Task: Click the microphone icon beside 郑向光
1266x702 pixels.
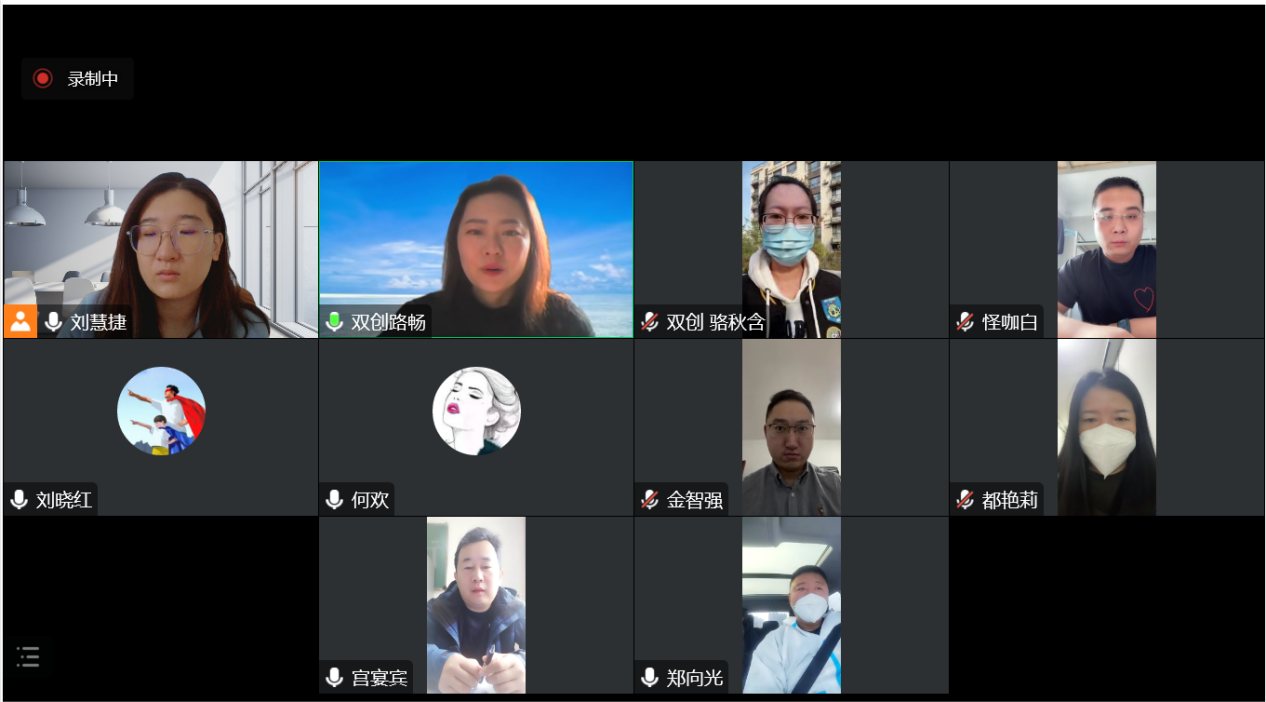Action: pyautogui.click(x=650, y=678)
